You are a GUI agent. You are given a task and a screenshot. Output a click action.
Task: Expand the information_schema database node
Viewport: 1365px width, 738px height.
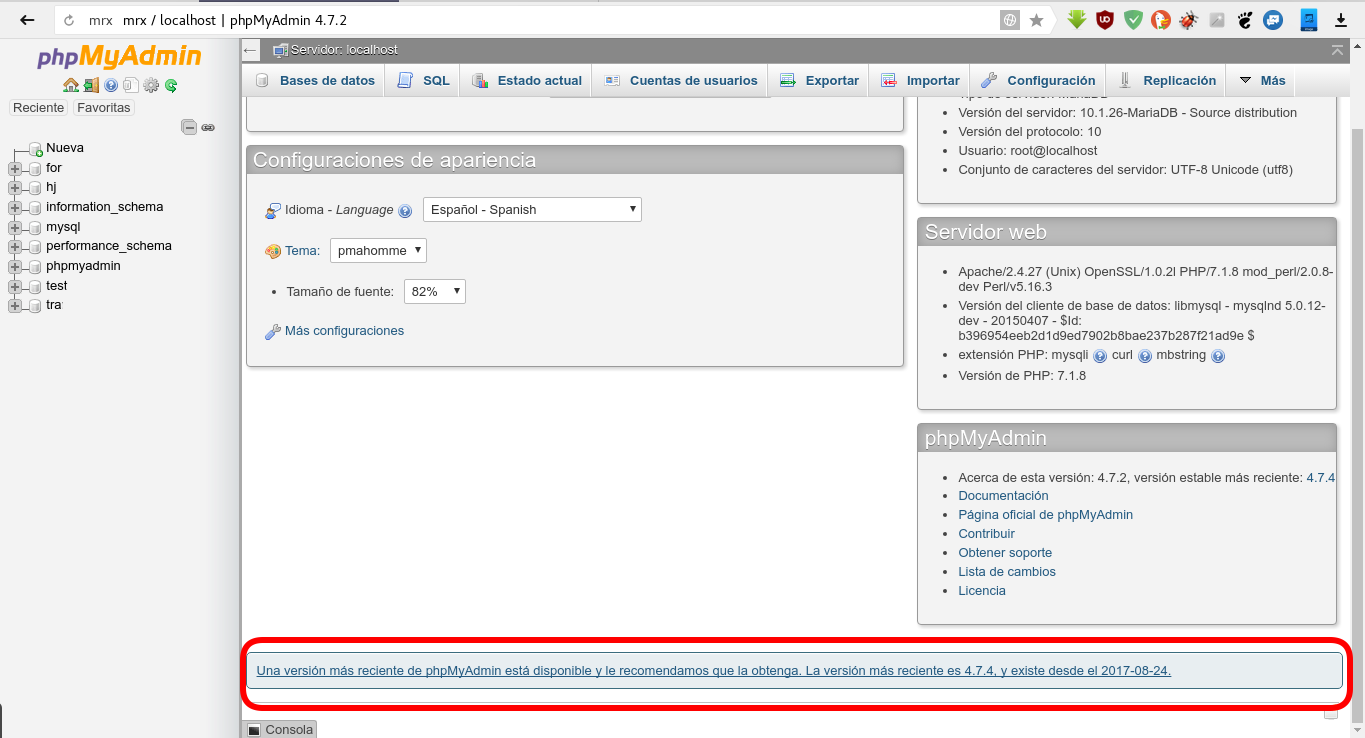pos(15,208)
